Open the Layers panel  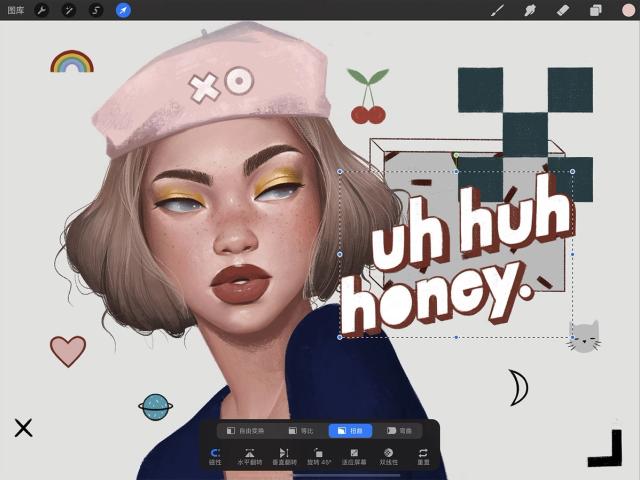[596, 10]
